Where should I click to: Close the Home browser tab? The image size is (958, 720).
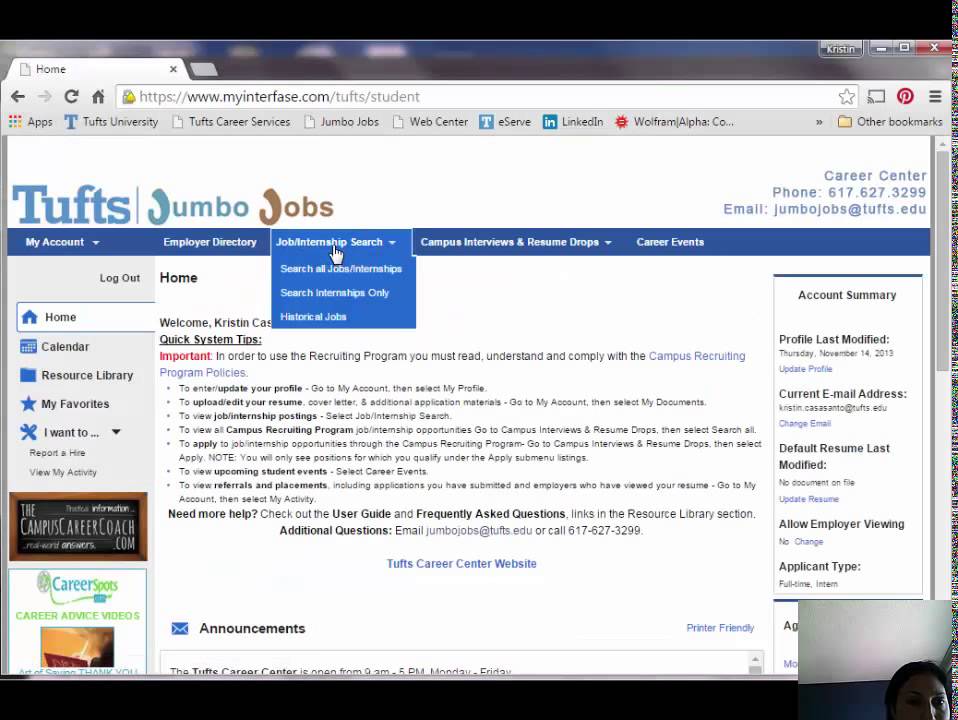tap(173, 69)
